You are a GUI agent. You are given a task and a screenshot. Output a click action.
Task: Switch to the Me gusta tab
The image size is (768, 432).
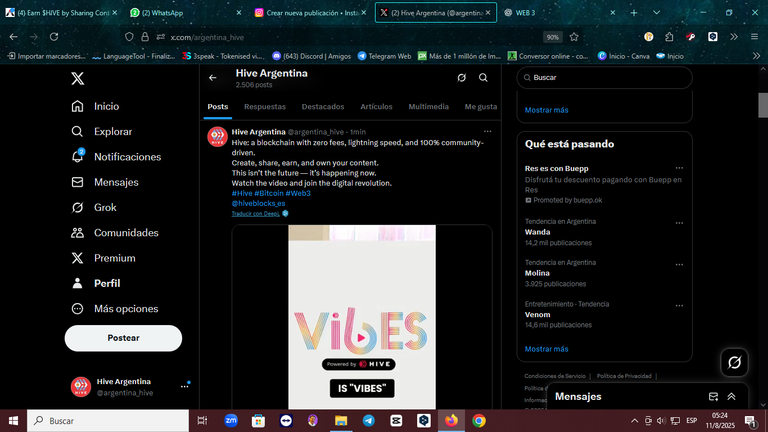point(481,107)
